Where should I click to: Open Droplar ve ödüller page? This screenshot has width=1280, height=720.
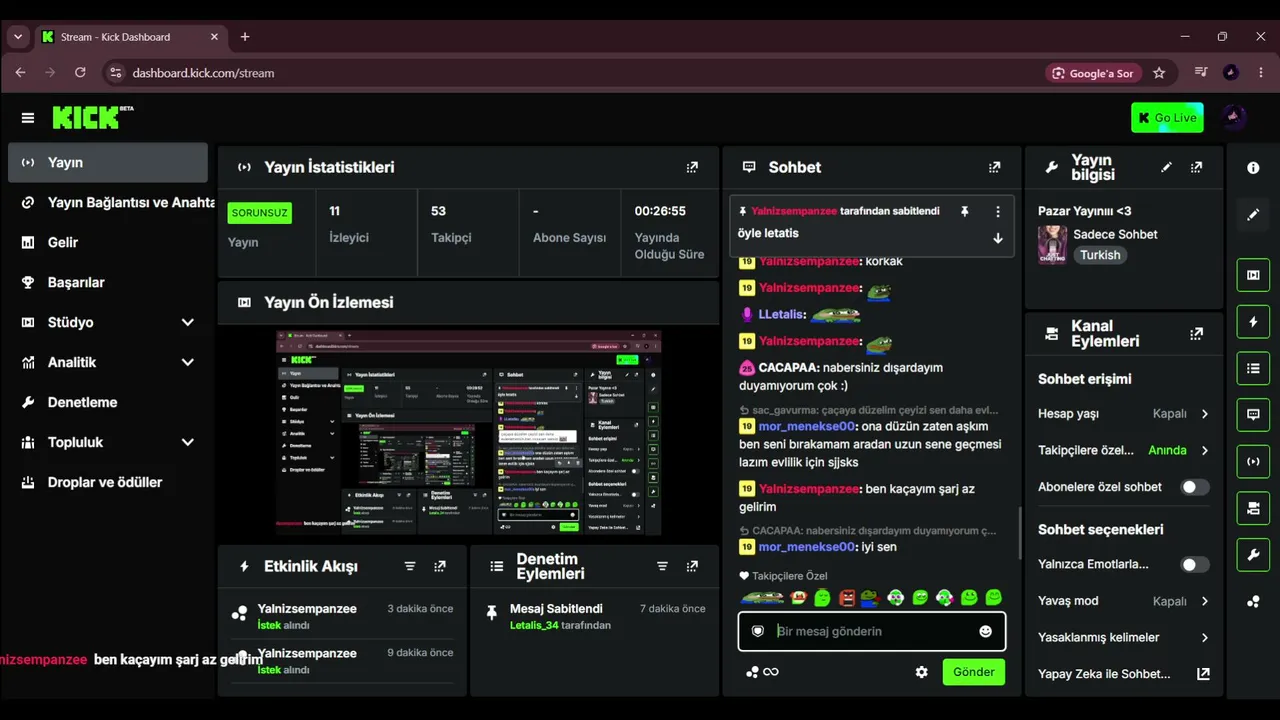108,482
